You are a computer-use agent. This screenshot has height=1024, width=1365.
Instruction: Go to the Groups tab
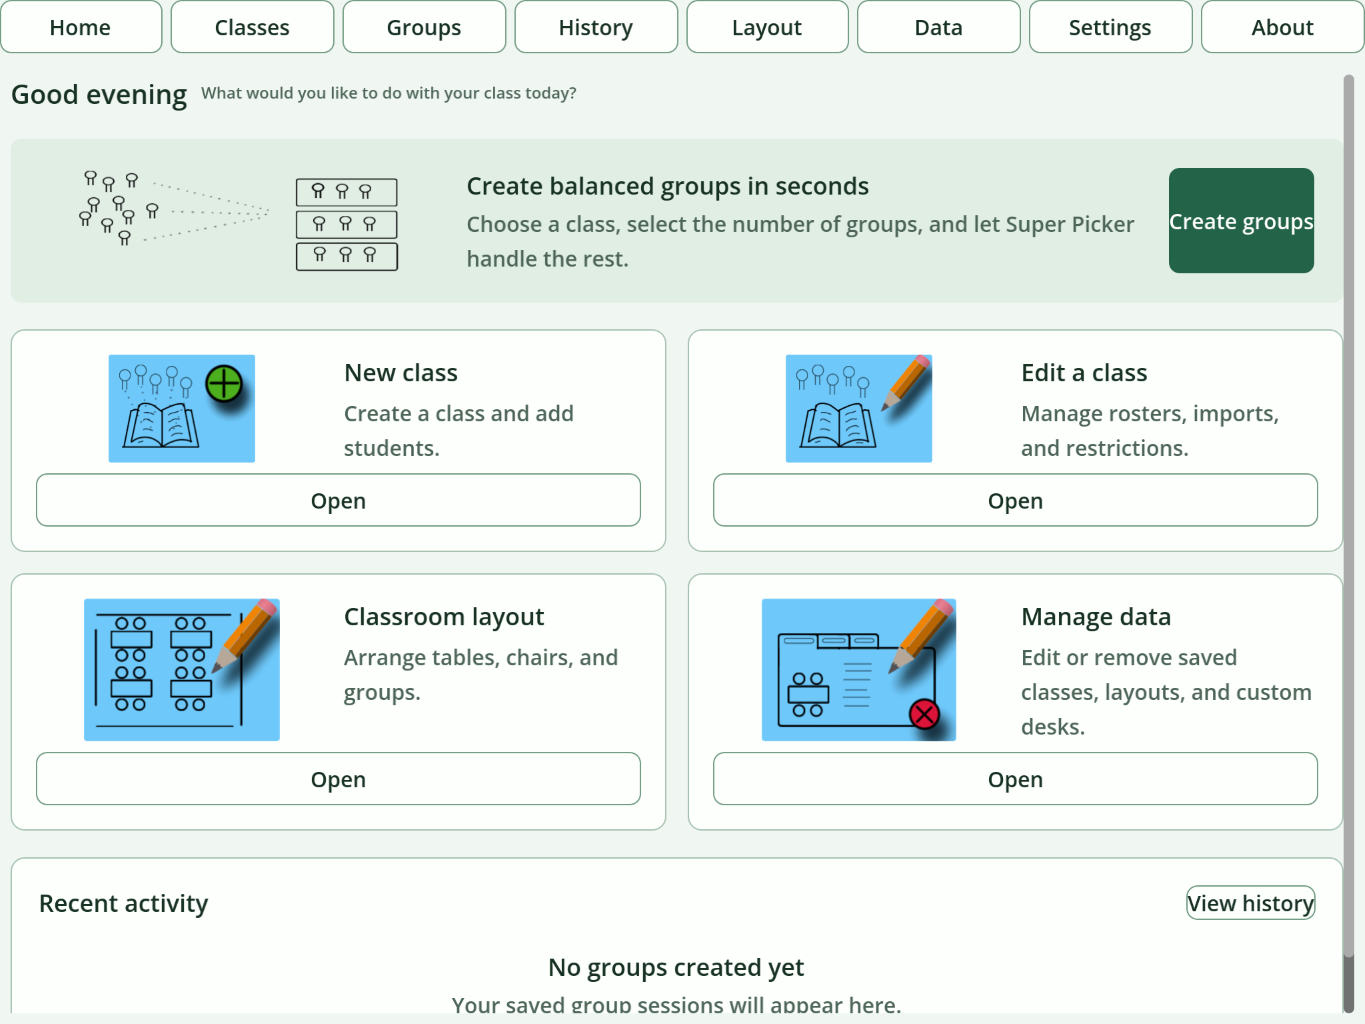tap(424, 27)
